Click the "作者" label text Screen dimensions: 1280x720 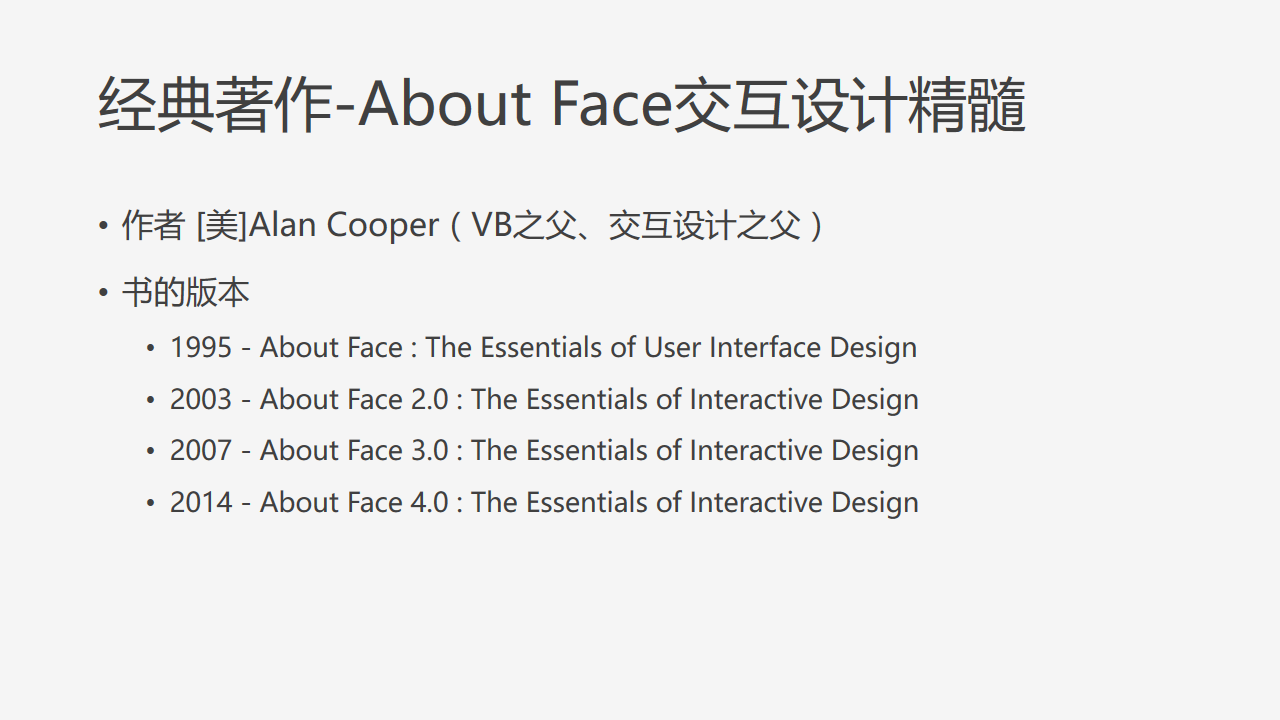[x=153, y=226]
